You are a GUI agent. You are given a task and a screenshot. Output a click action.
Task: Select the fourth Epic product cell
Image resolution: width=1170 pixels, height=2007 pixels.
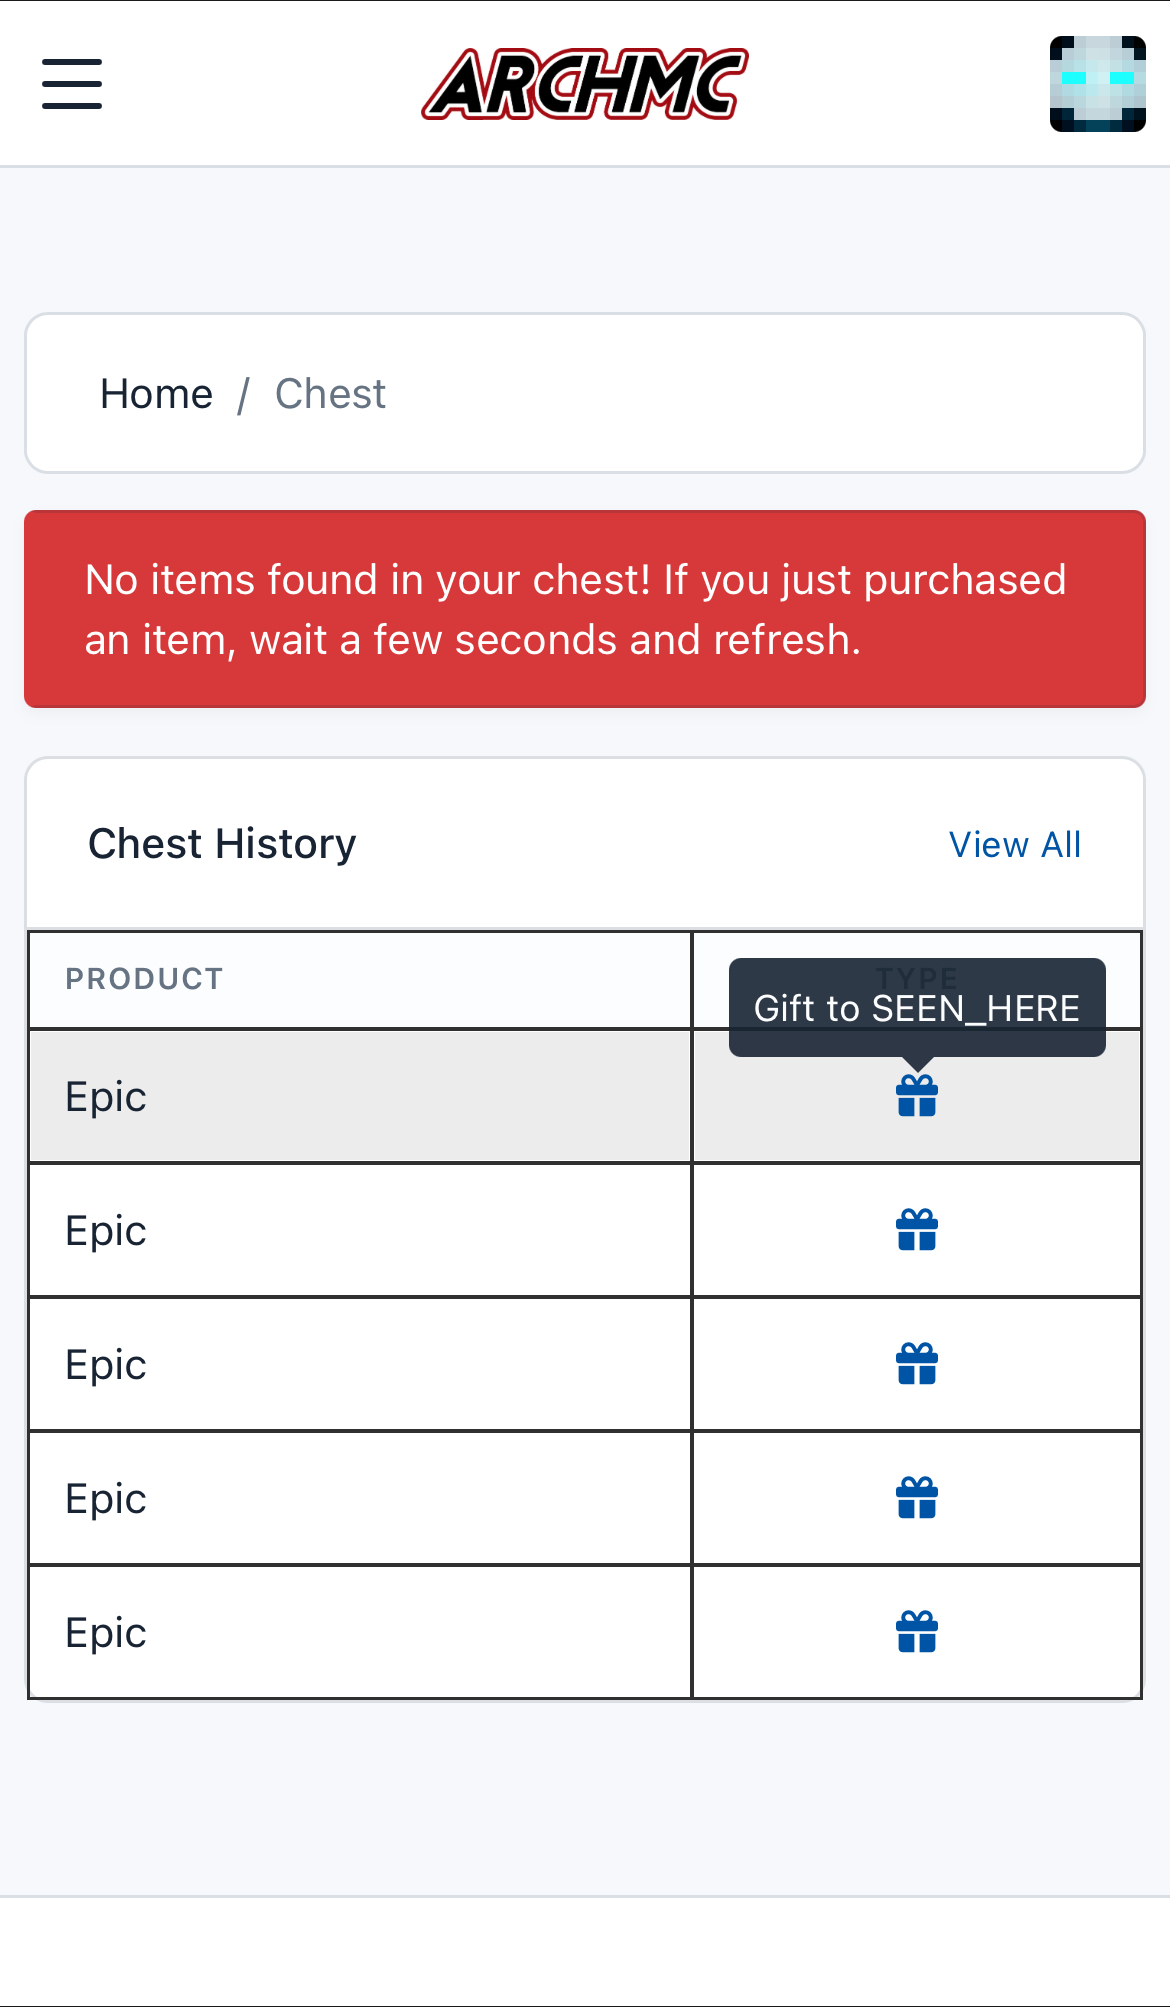click(x=360, y=1498)
